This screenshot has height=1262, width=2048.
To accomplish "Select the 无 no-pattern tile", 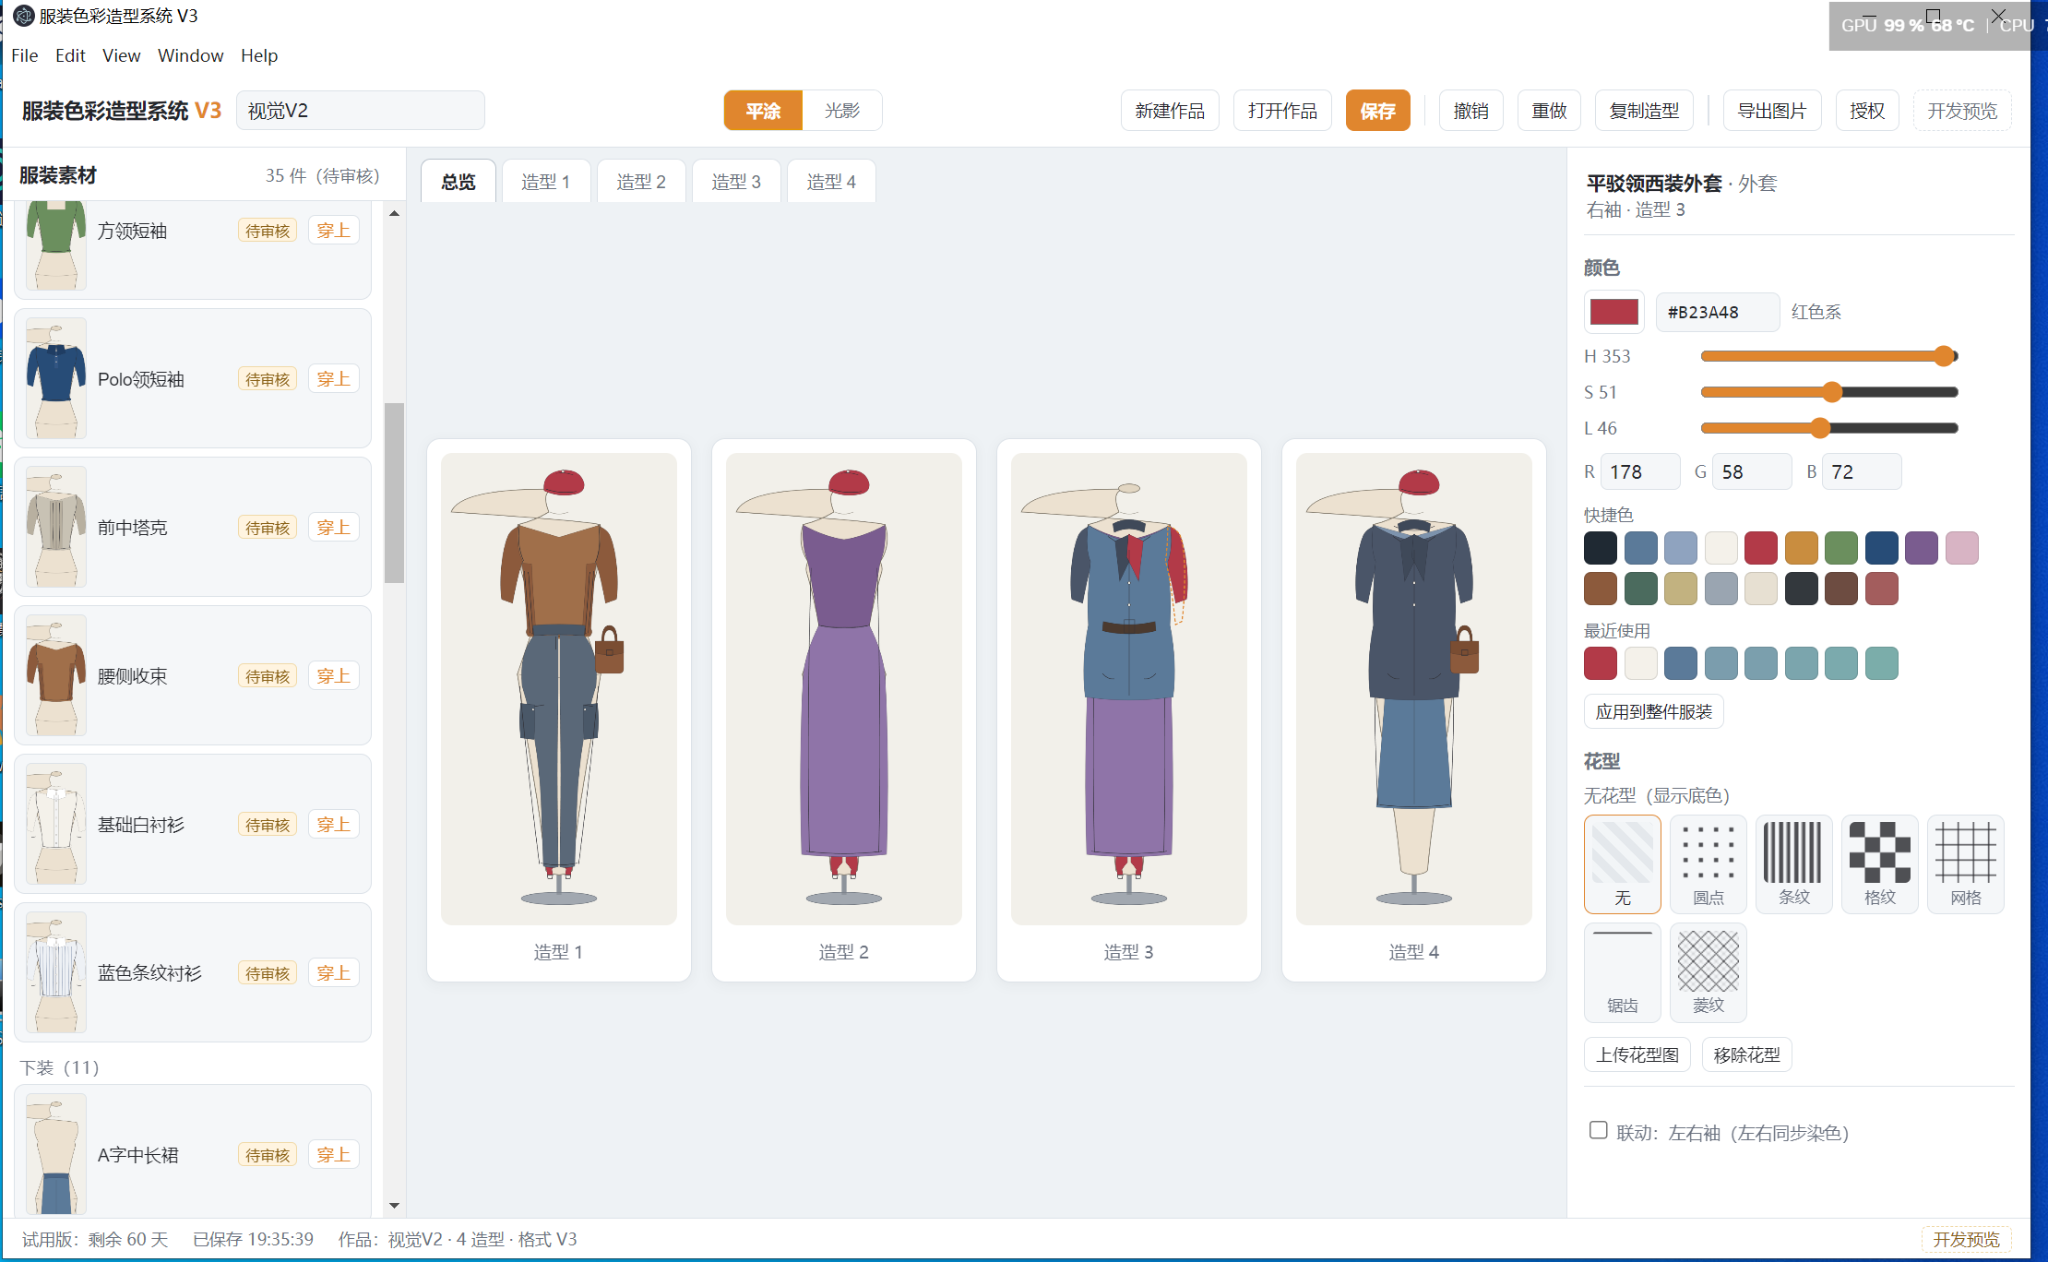I will (1622, 864).
